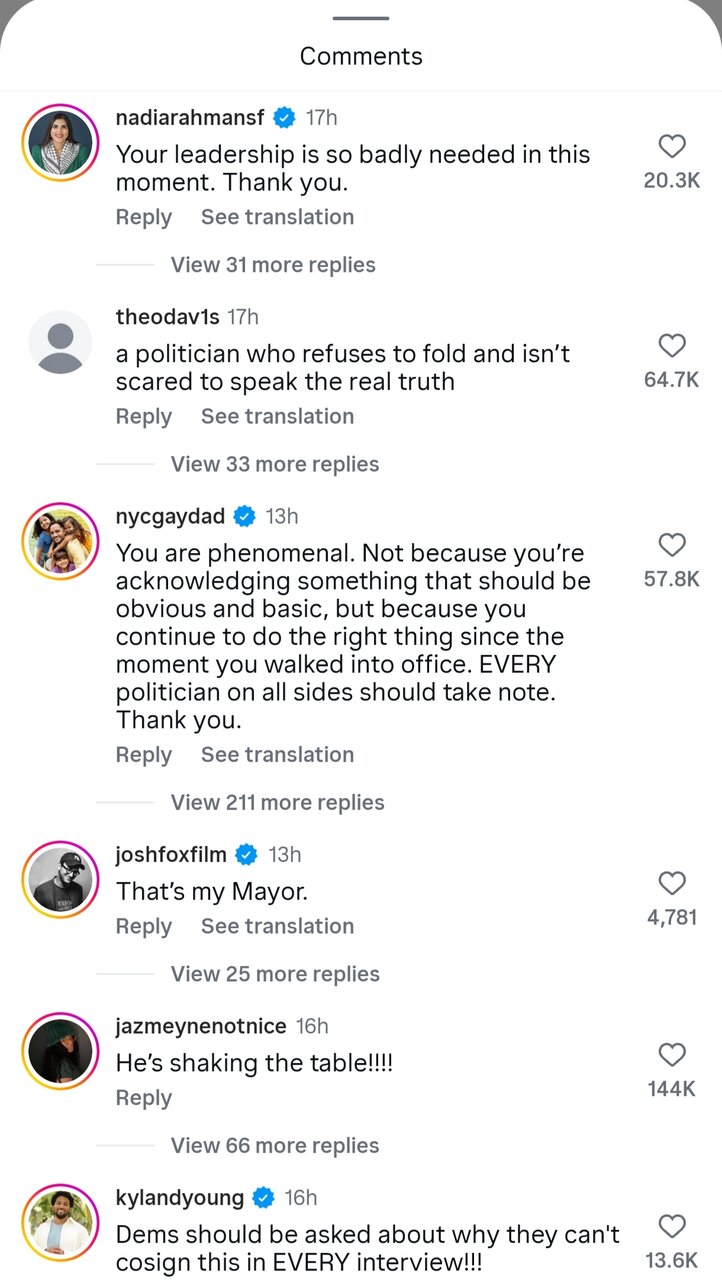Viewport: 722px width, 1280px height.
Task: Reply to theodav1s's comment
Action: coord(144,417)
